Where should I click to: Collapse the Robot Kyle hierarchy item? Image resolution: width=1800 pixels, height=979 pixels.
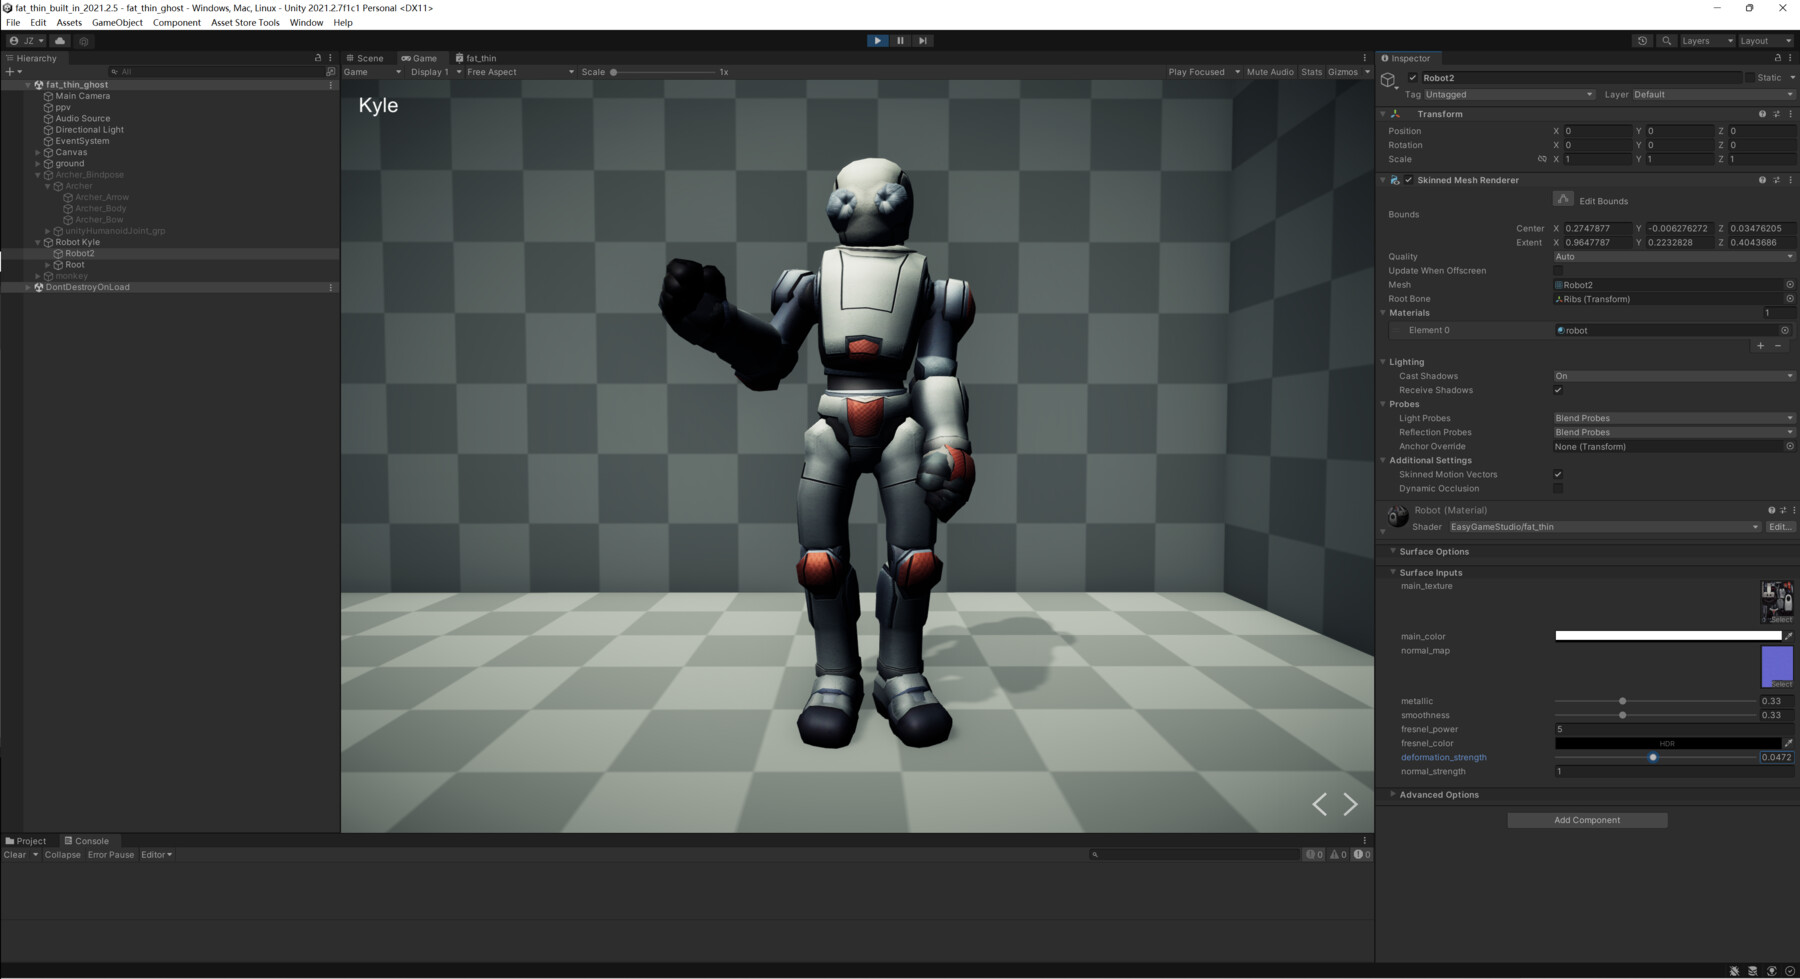coord(37,241)
